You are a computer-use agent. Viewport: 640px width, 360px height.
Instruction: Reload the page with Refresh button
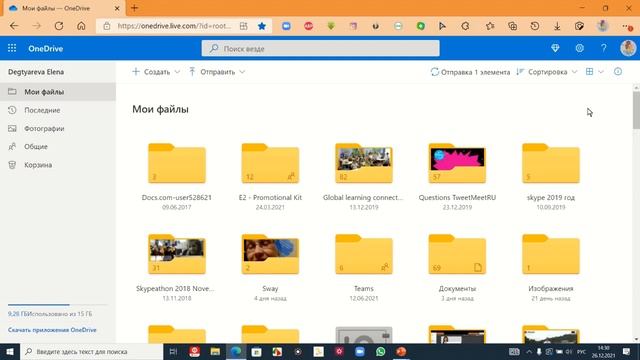coord(59,26)
